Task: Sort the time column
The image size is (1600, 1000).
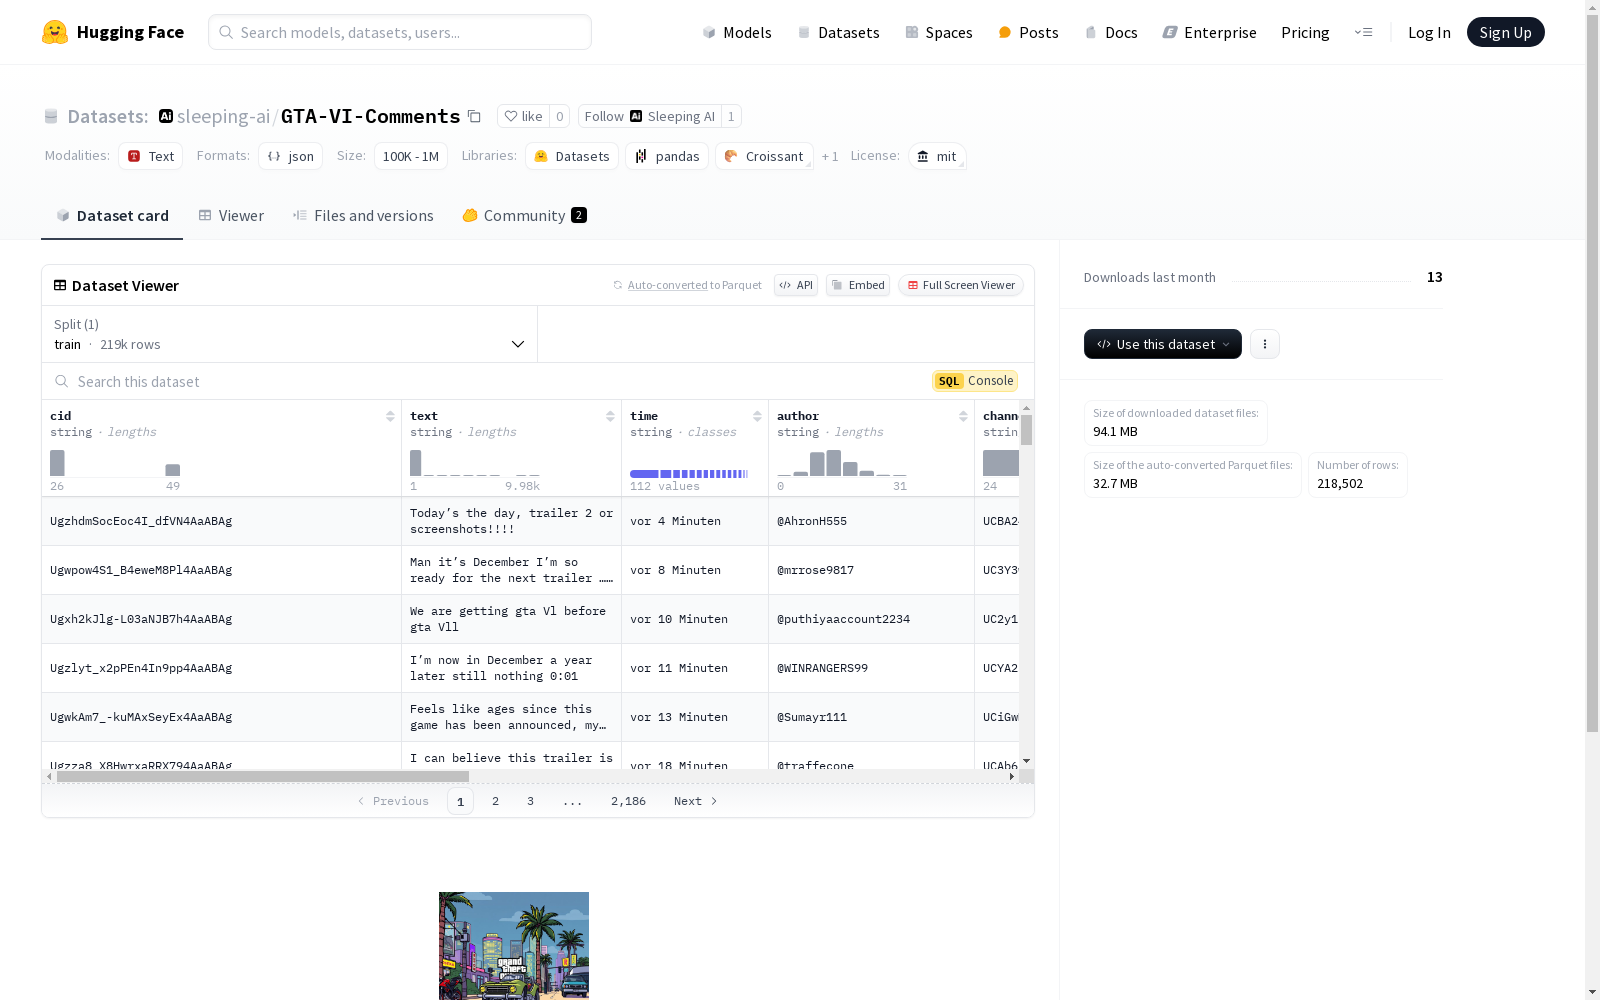Action: 757,416
